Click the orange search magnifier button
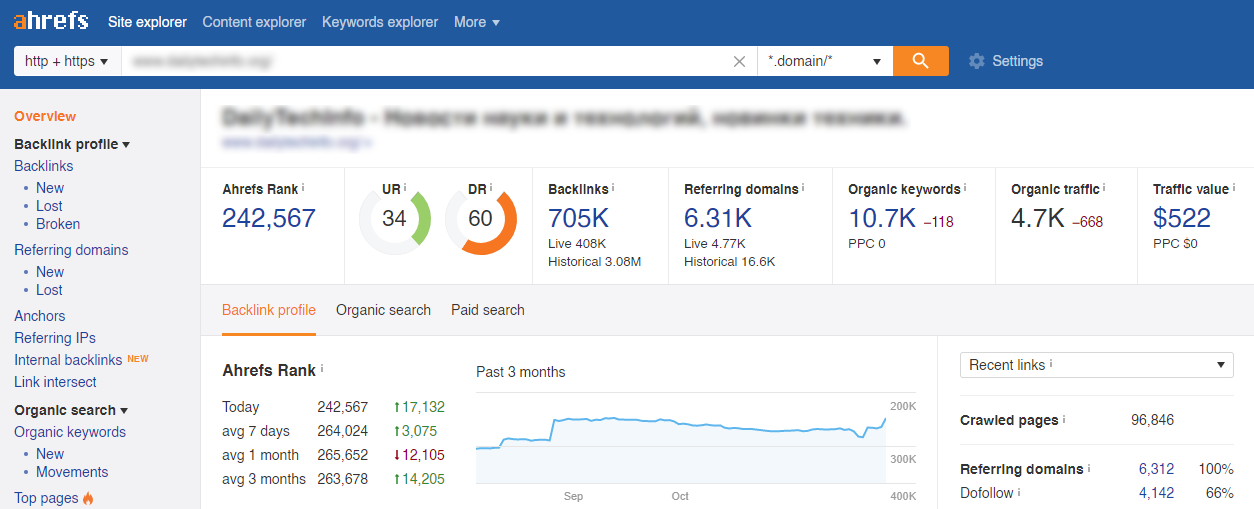 click(920, 61)
